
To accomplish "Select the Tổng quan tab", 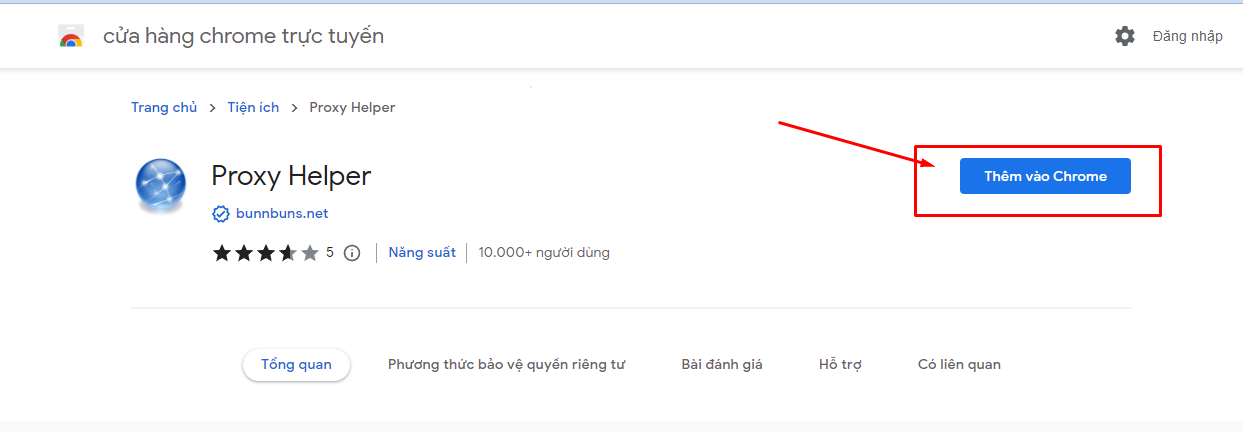I will click(x=296, y=365).
